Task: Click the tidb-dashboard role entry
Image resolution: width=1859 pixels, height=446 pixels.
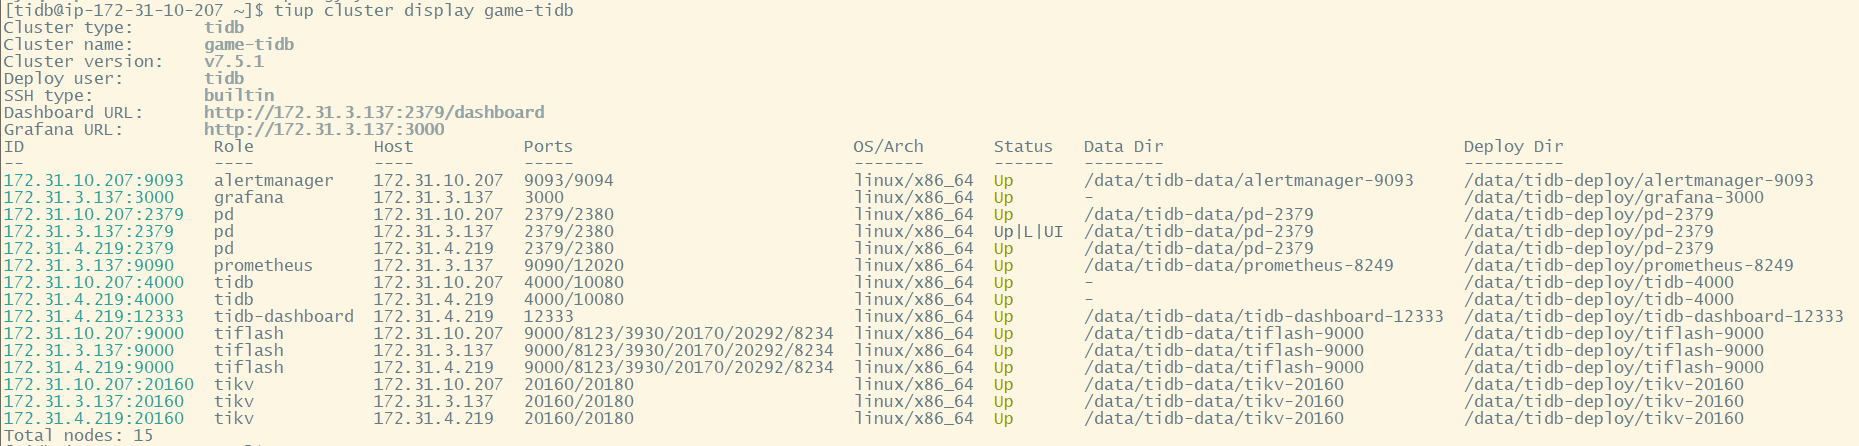Action: click(284, 316)
